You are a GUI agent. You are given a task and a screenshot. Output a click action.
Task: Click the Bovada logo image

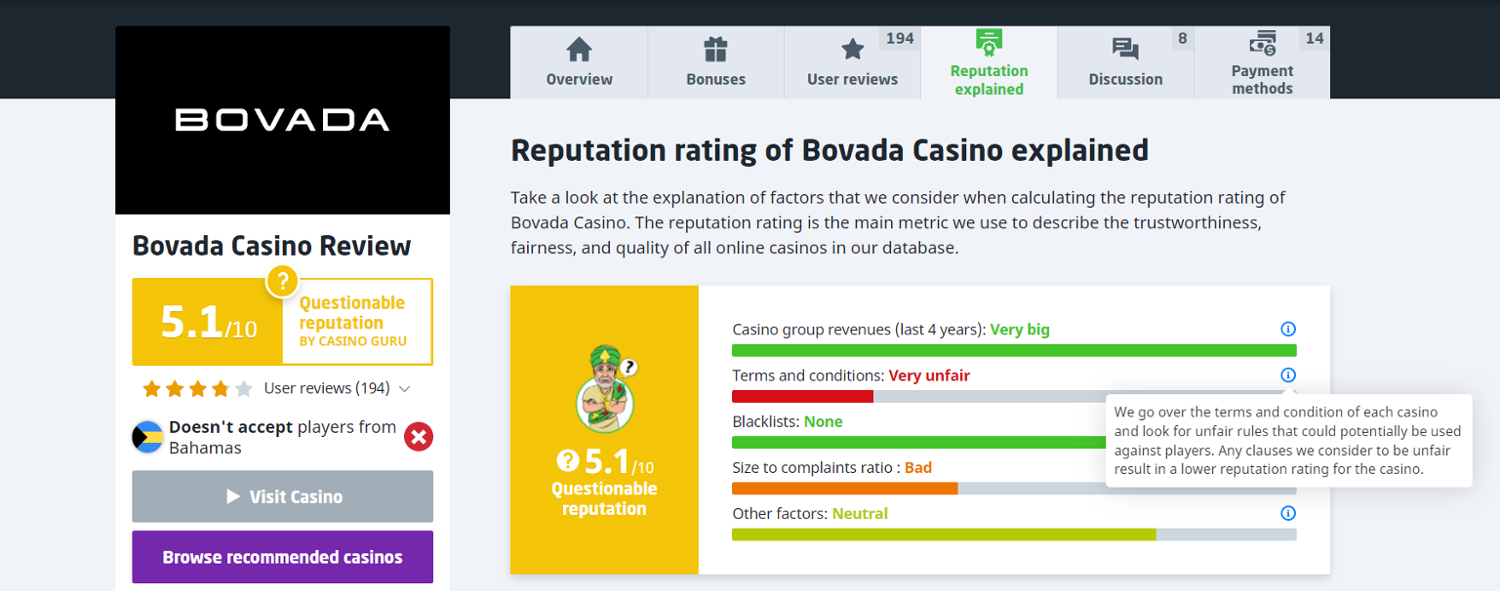tap(282, 120)
